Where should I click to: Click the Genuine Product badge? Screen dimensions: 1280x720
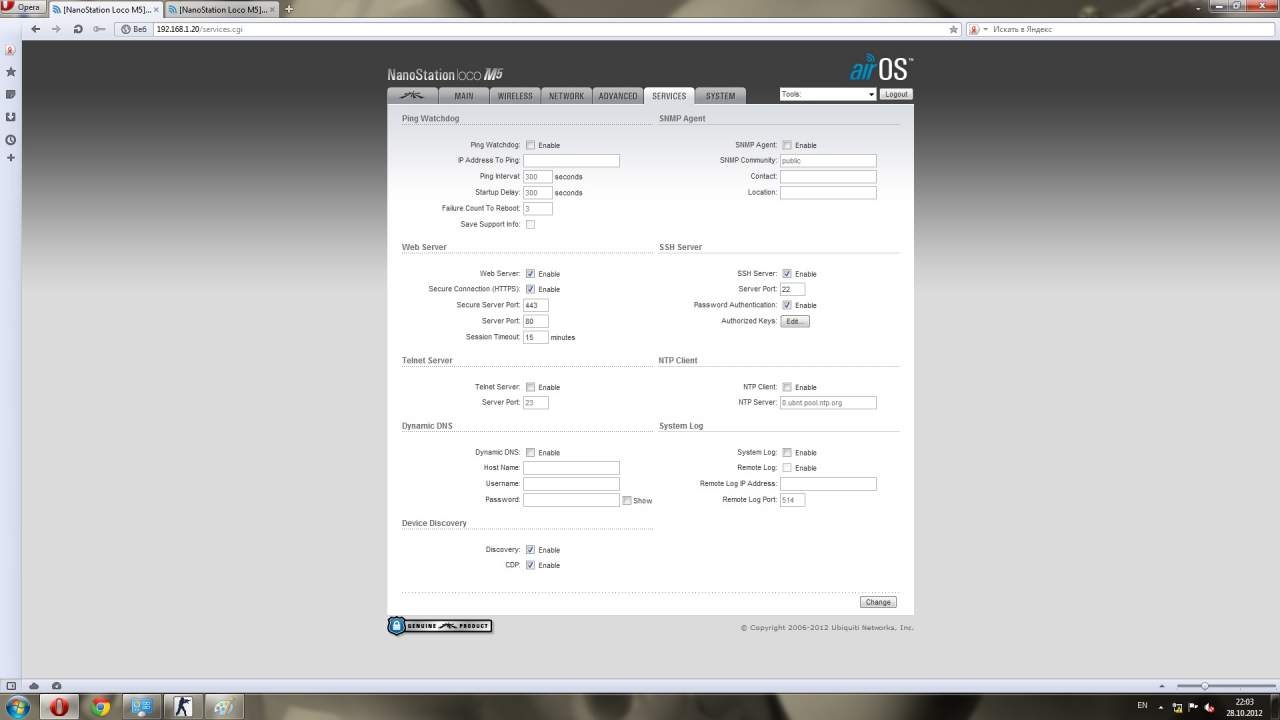[440, 626]
